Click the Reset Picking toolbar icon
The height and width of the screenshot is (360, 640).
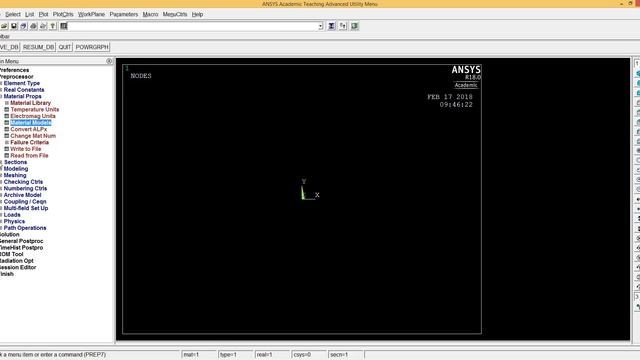pyautogui.click(x=343, y=26)
